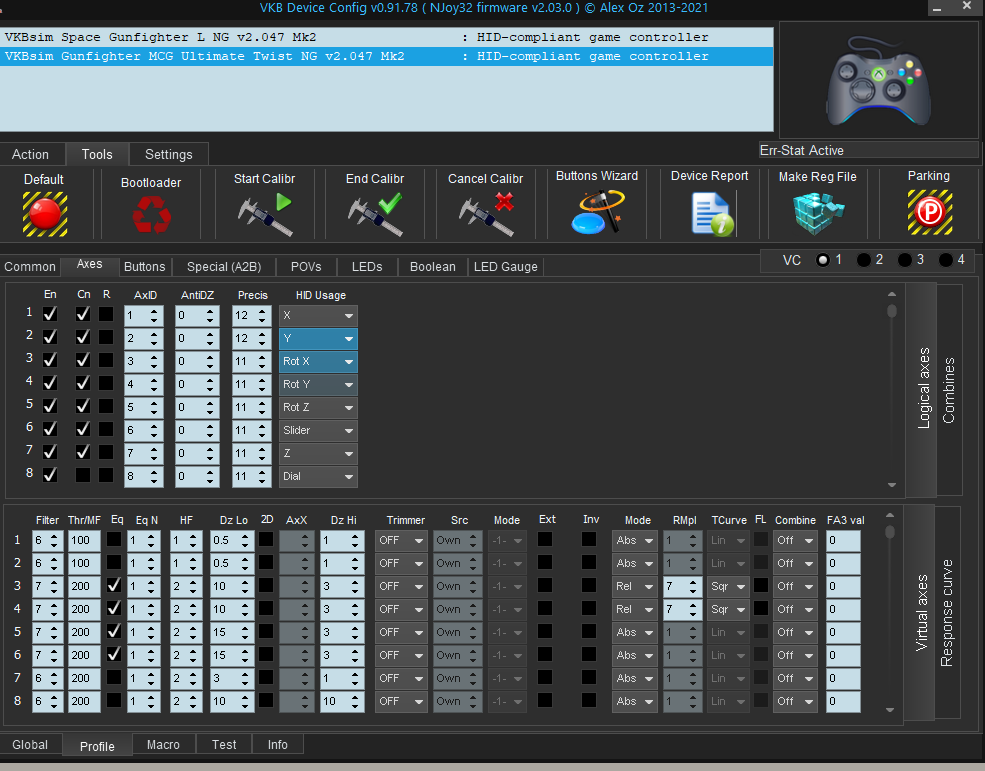Screen dimensions: 985x771
Task: Open the LED Gauge tab
Action: [x=506, y=267]
